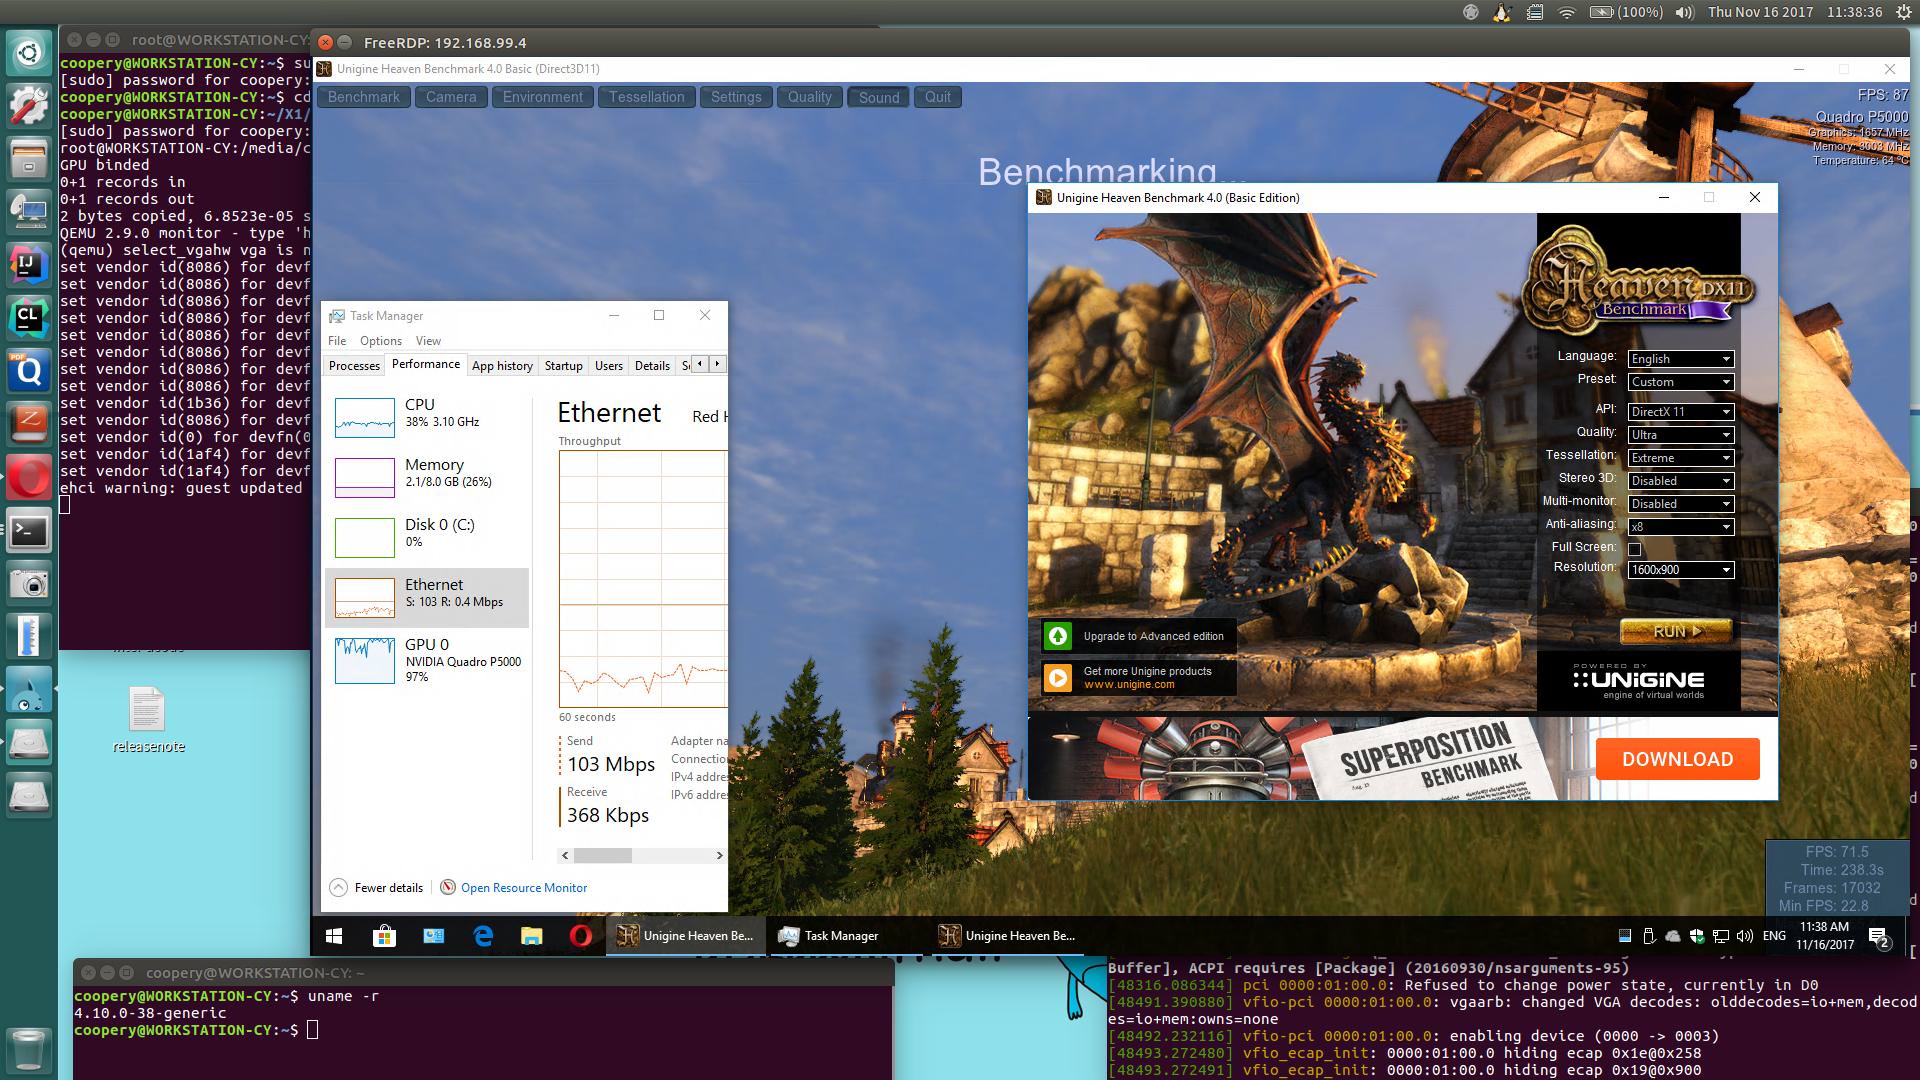The width and height of the screenshot is (1920, 1080).
Task: Open Resource Monitor link
Action: click(523, 888)
